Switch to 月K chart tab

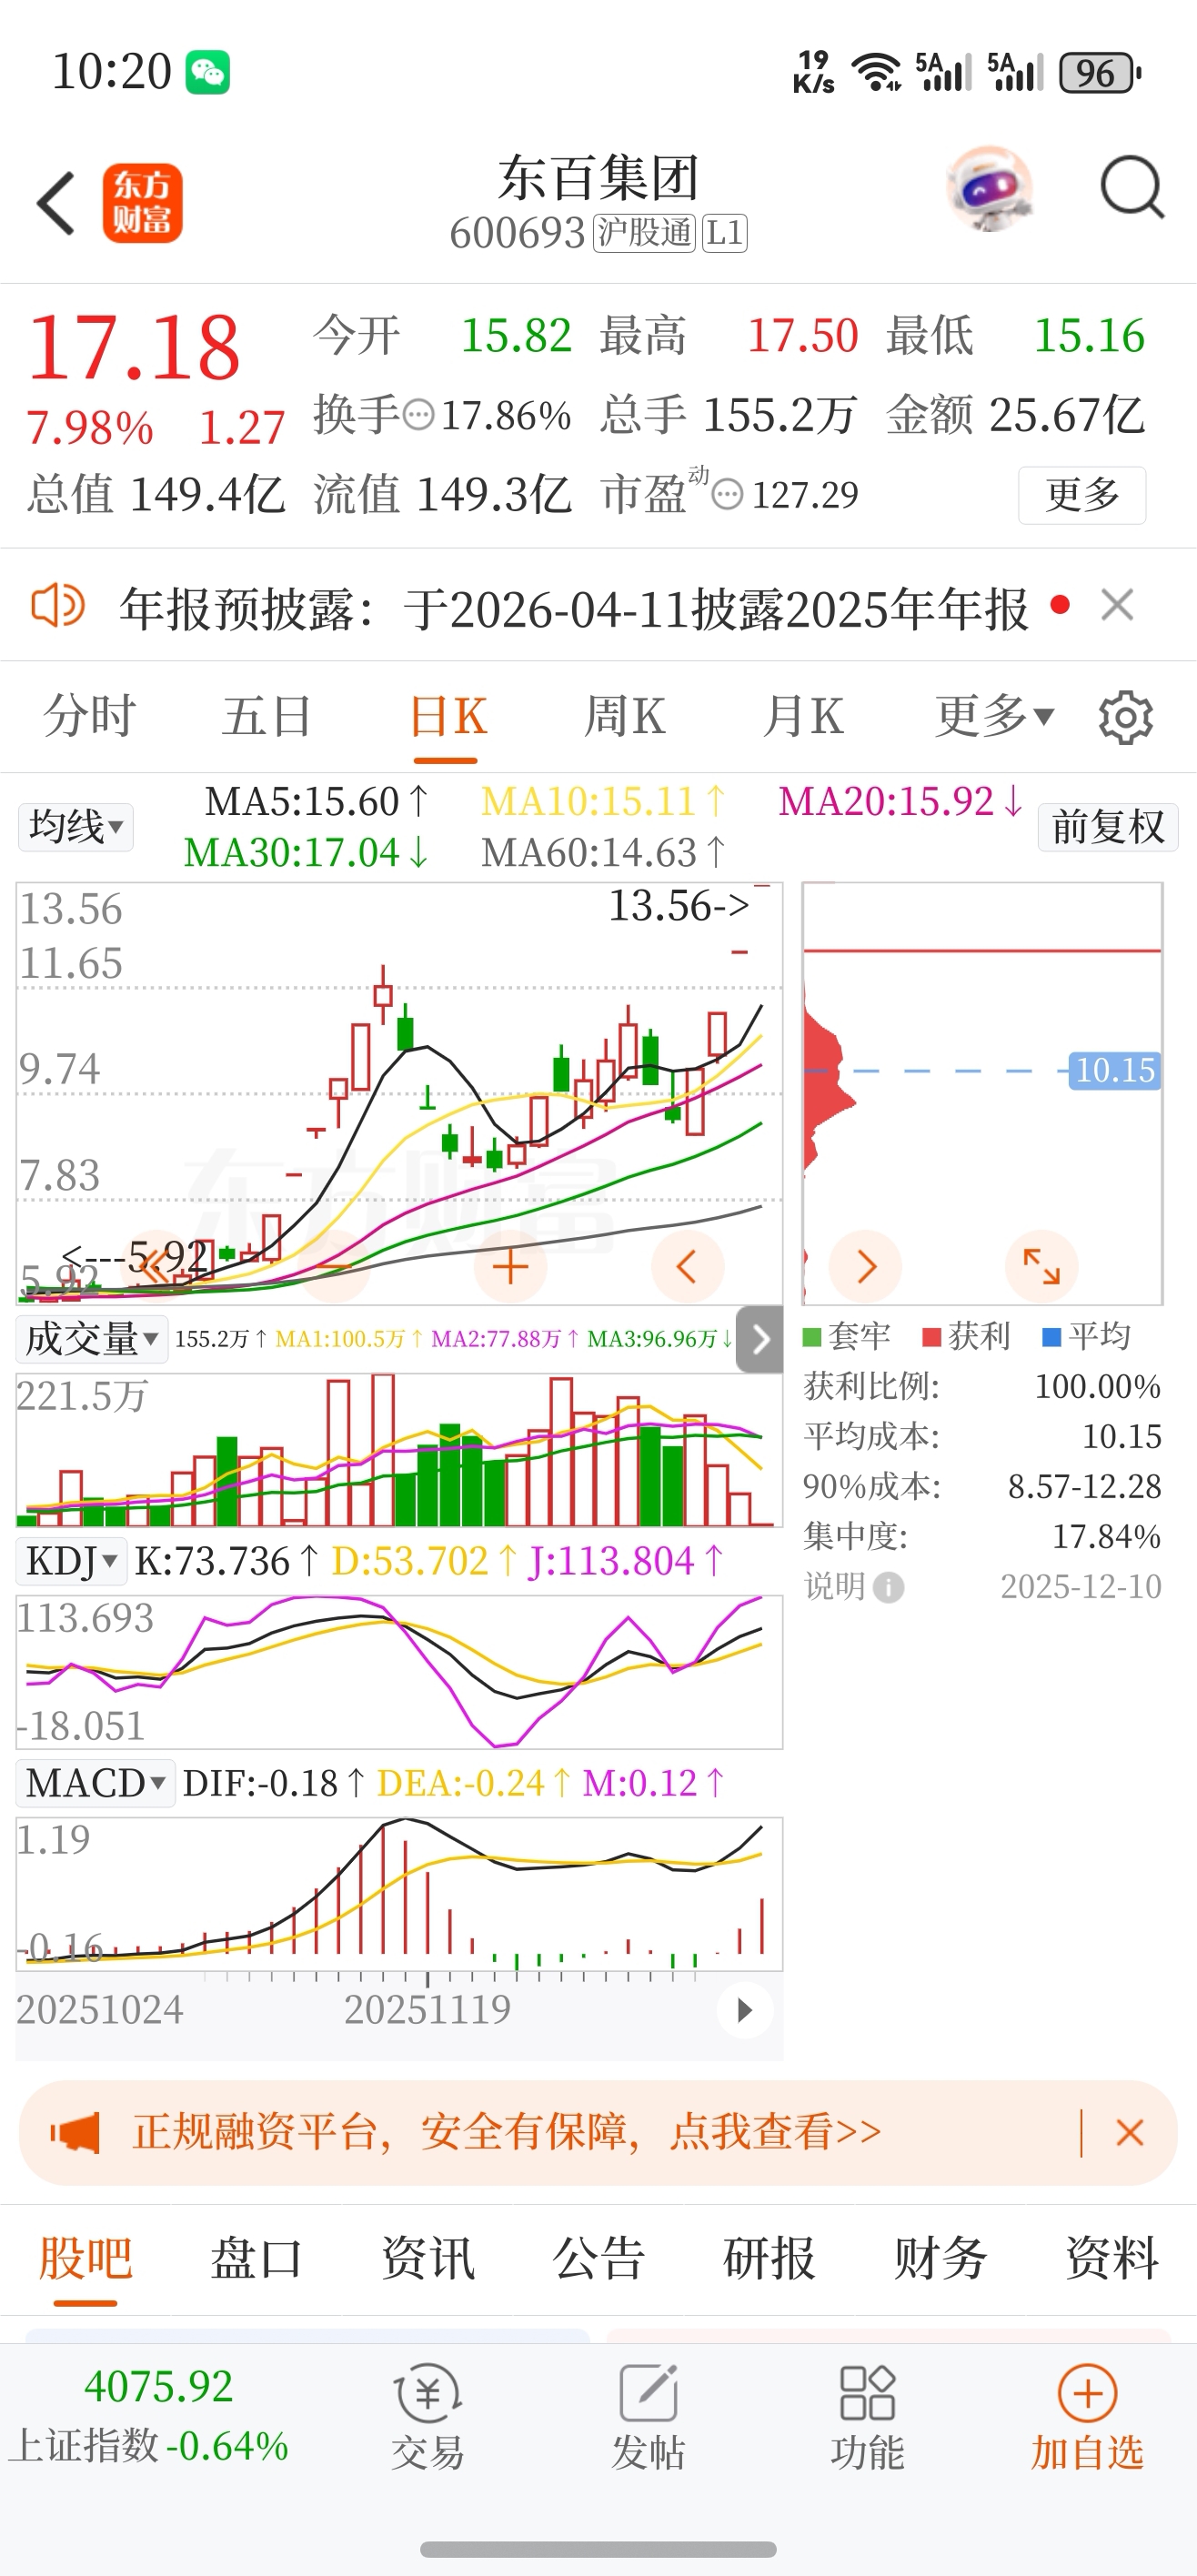802,716
